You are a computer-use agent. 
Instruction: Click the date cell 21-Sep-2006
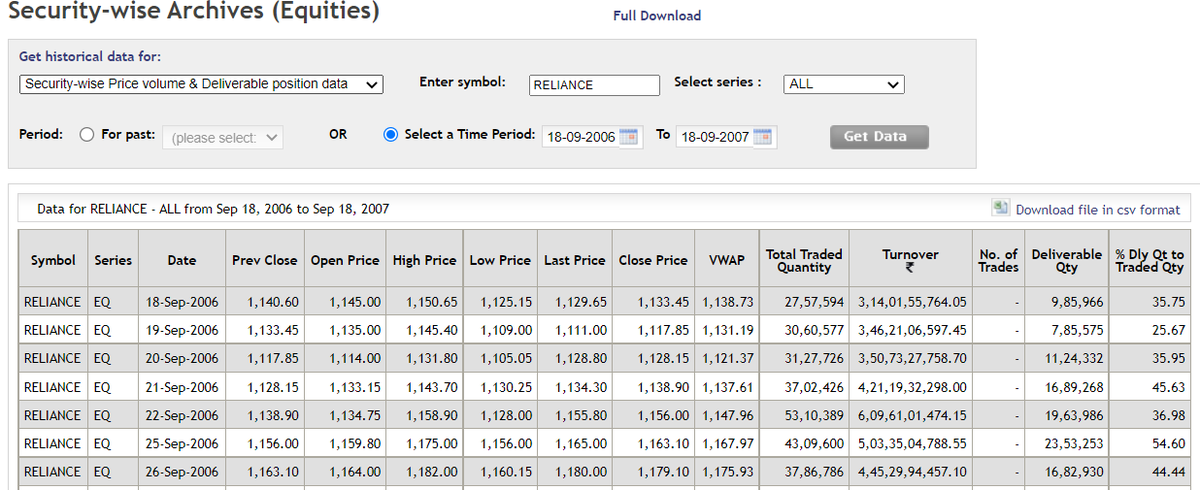click(182, 387)
